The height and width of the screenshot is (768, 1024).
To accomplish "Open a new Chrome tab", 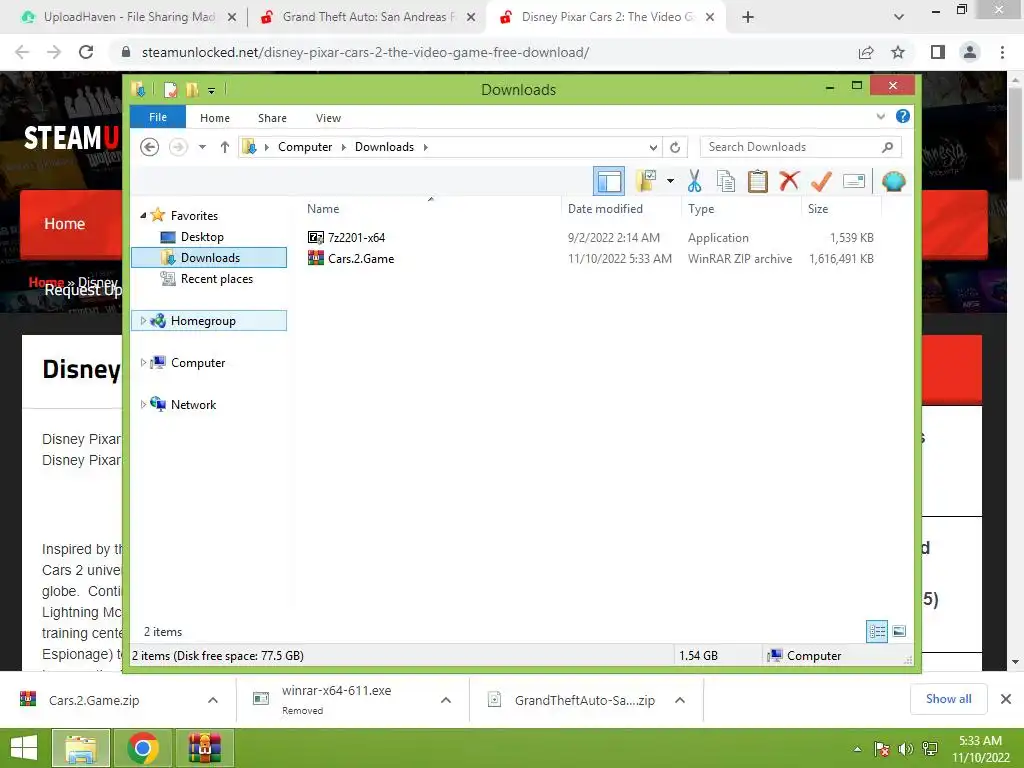I will pyautogui.click(x=748, y=17).
